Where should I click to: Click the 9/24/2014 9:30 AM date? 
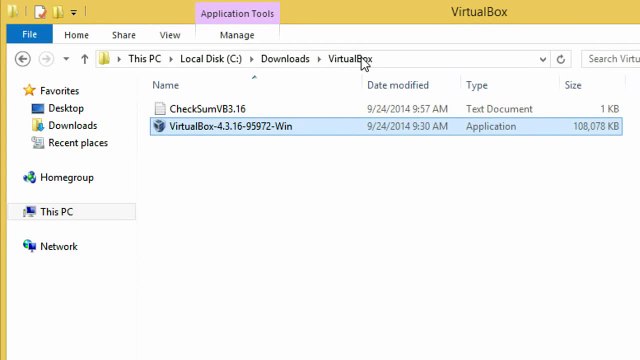pyautogui.click(x=407, y=126)
